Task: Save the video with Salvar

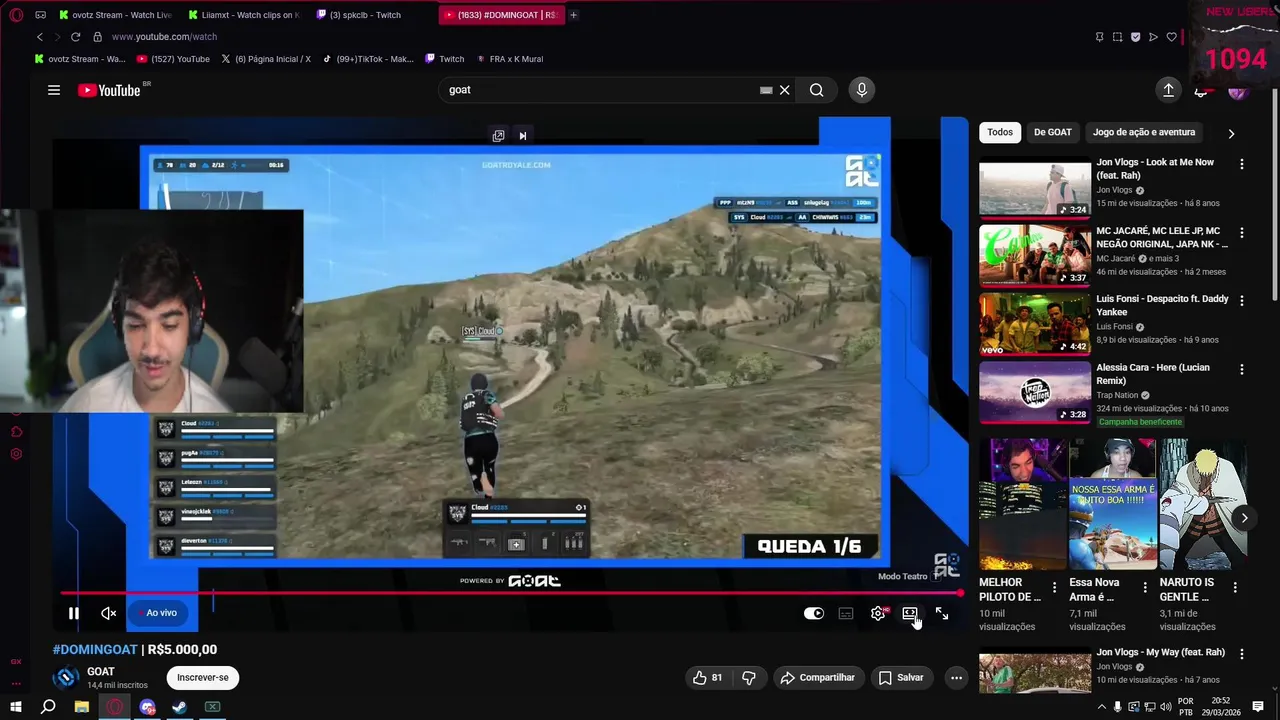Action: click(902, 677)
